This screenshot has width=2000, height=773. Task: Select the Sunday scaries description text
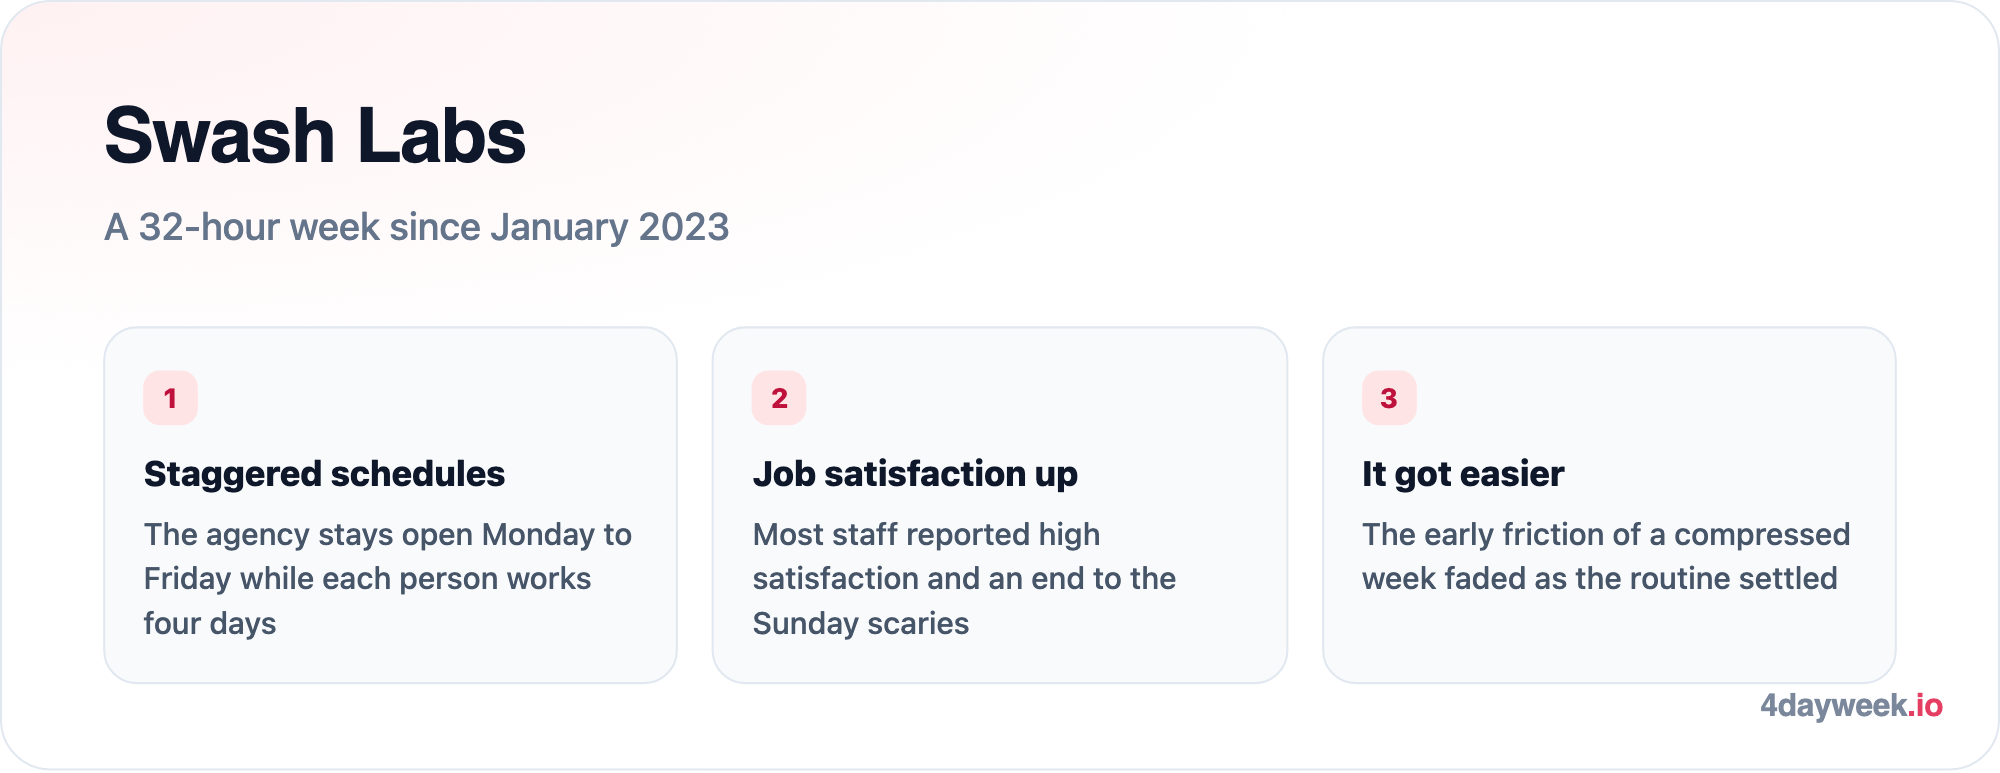point(964,579)
